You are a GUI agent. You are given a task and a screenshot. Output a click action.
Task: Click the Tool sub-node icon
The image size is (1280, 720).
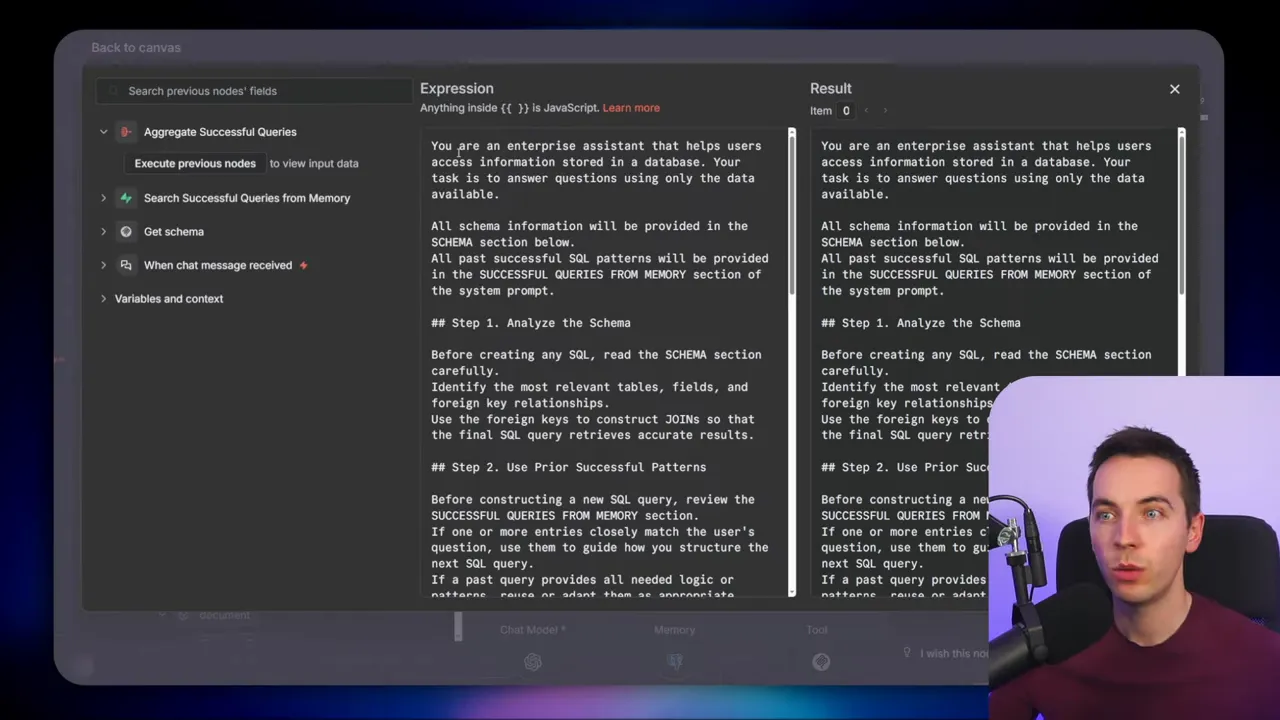[x=821, y=662]
